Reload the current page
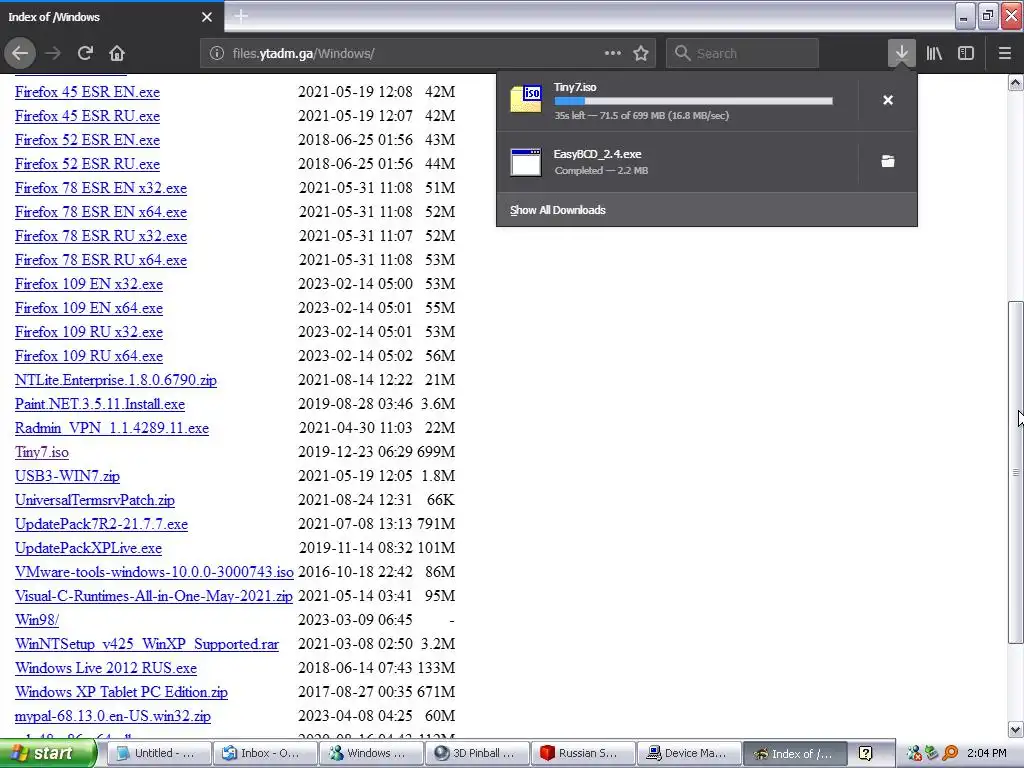Image resolution: width=1024 pixels, height=768 pixels. [85, 53]
